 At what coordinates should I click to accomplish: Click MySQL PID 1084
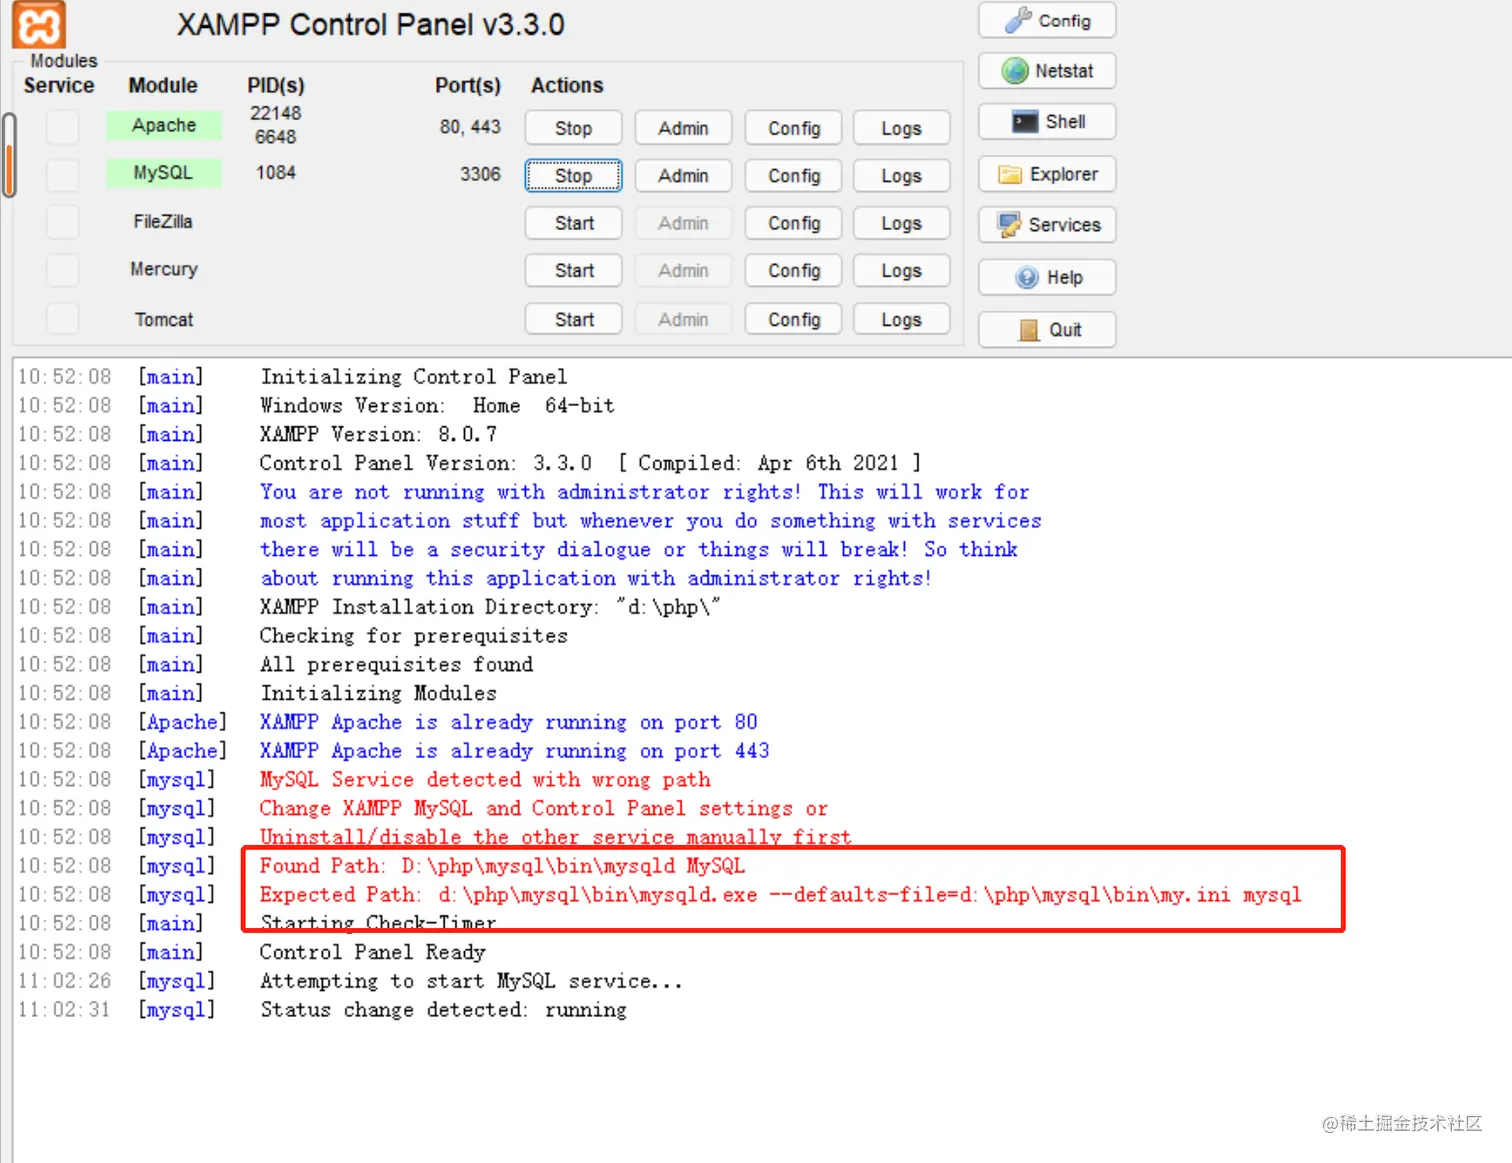(x=276, y=173)
